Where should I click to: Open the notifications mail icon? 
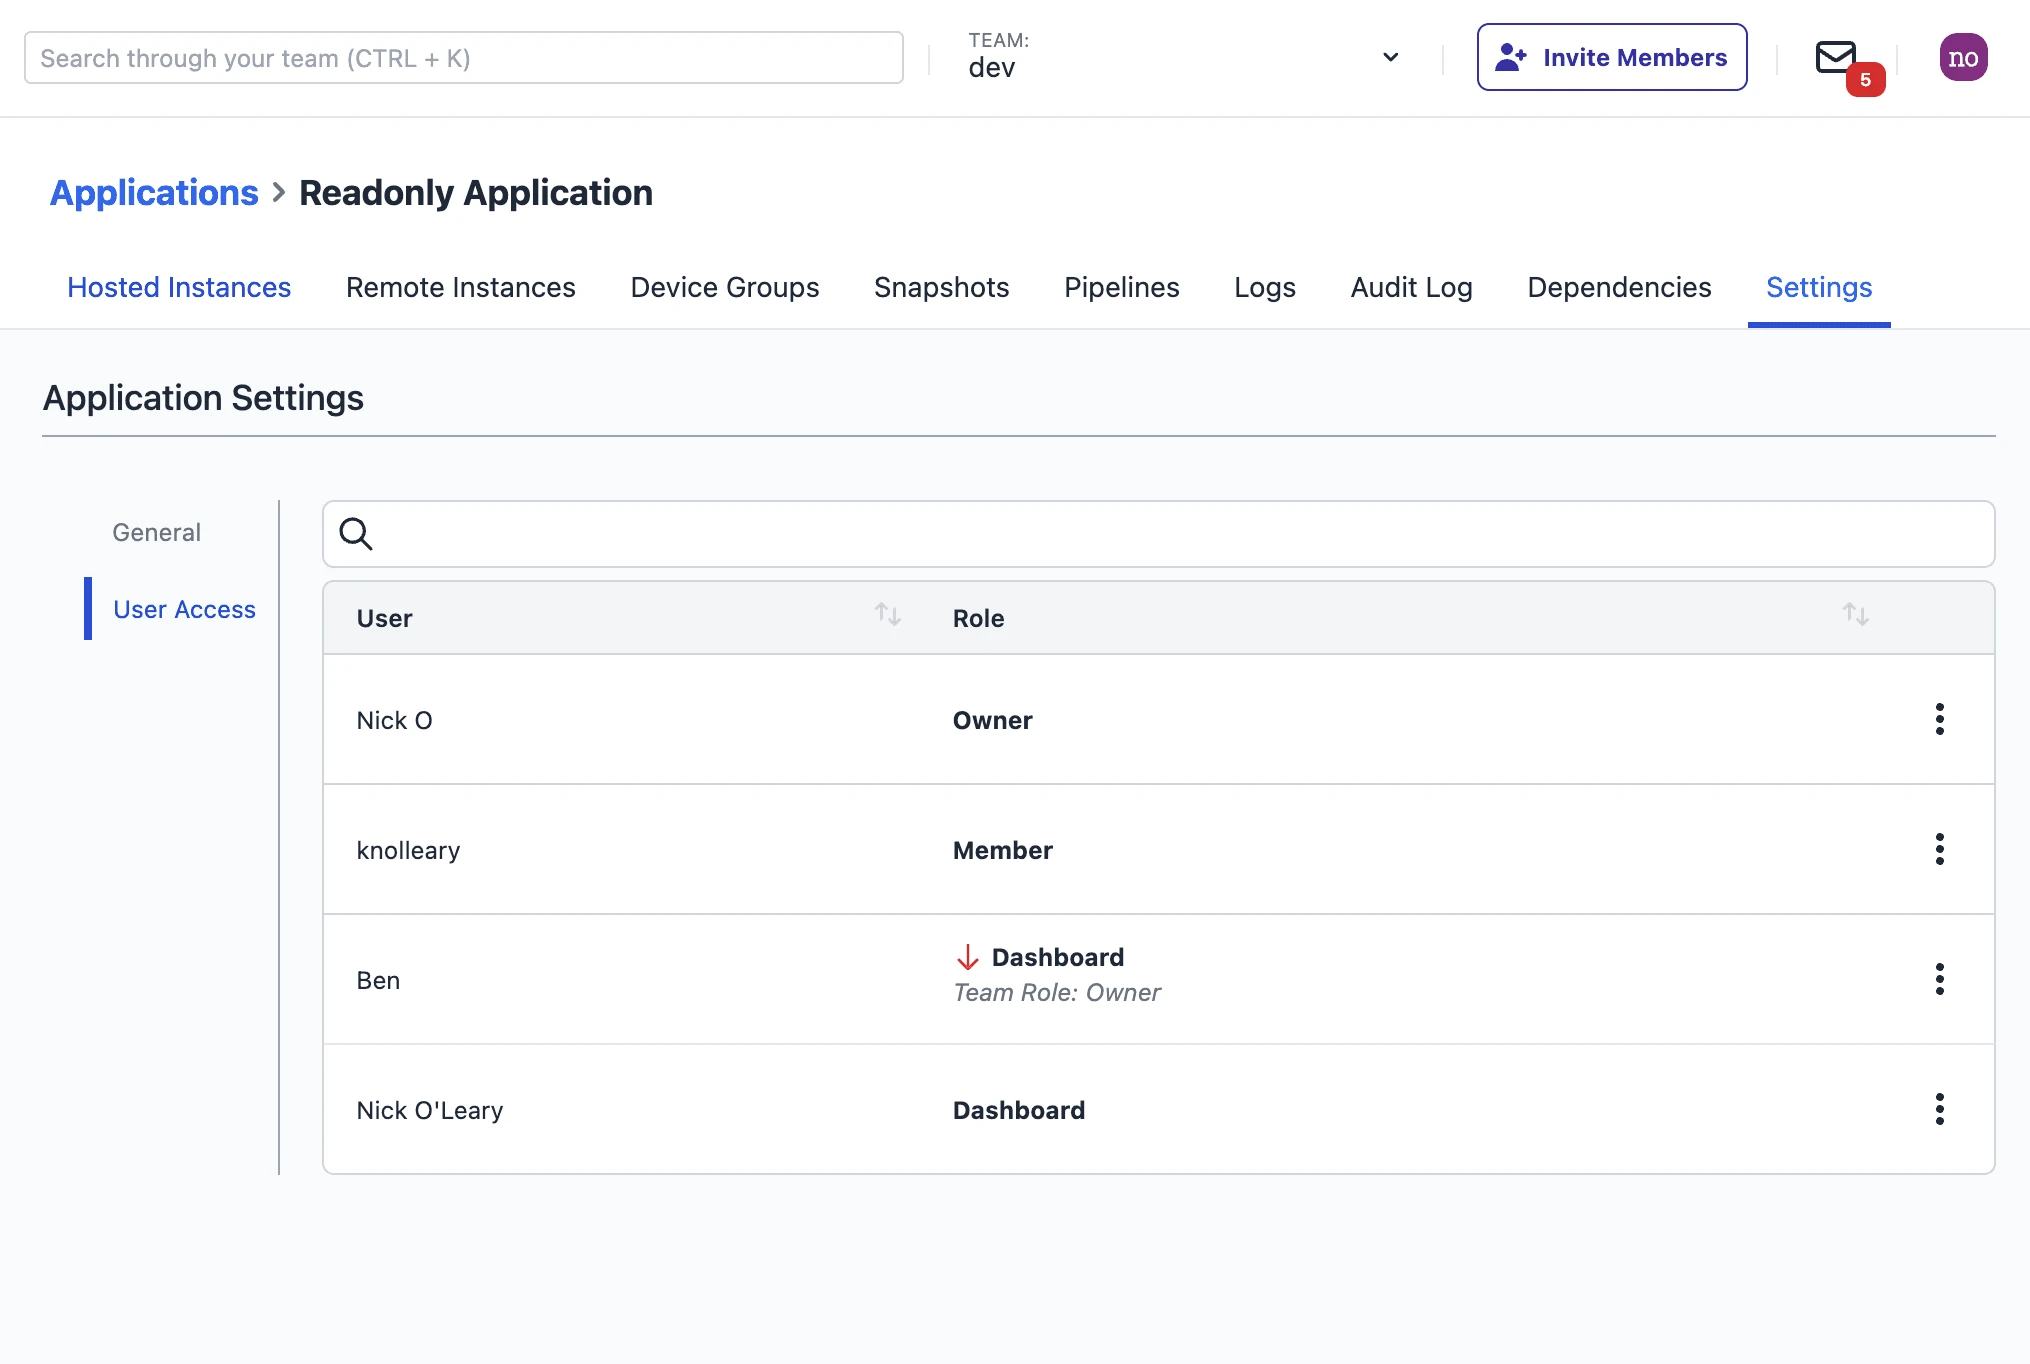(x=1836, y=57)
